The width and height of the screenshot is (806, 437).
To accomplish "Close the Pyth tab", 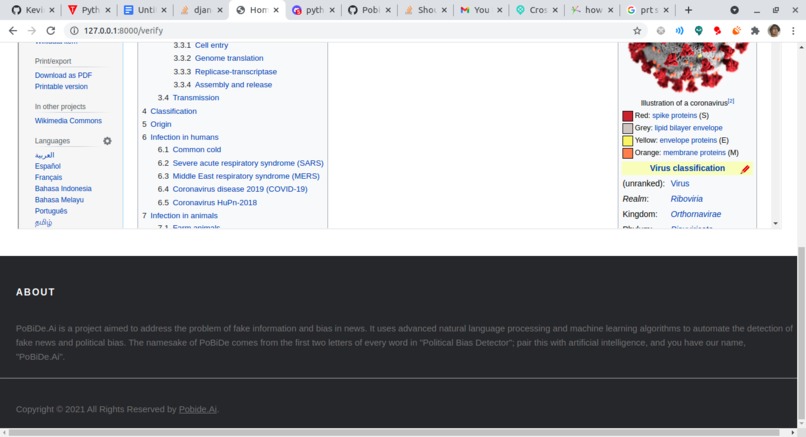I will click(x=108, y=10).
